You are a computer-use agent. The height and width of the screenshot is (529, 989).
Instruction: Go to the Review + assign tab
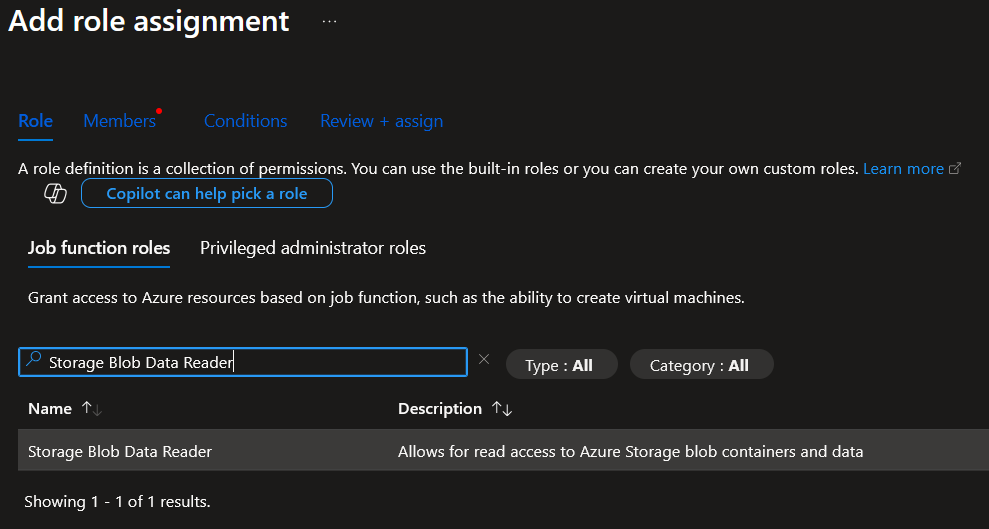(x=382, y=121)
